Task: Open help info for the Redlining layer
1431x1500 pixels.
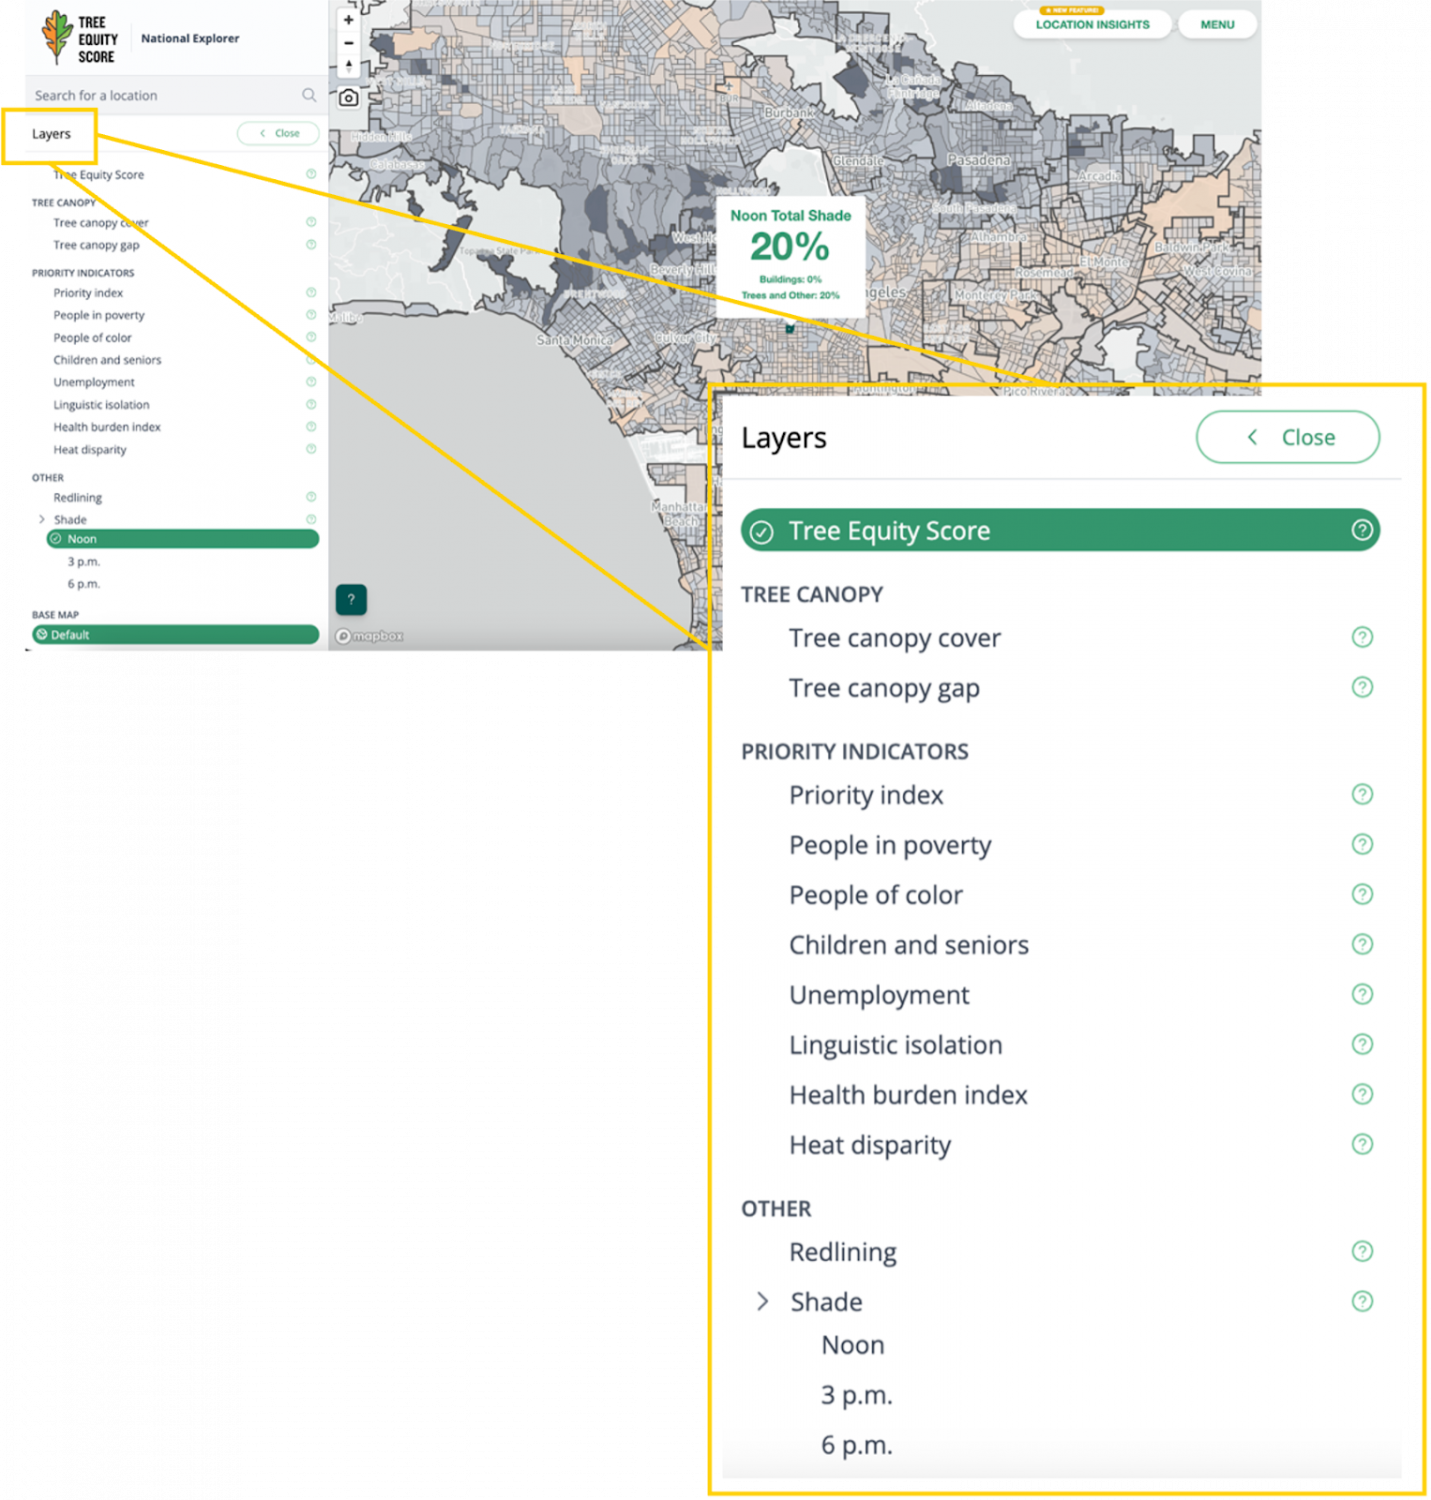Action: (1362, 1250)
